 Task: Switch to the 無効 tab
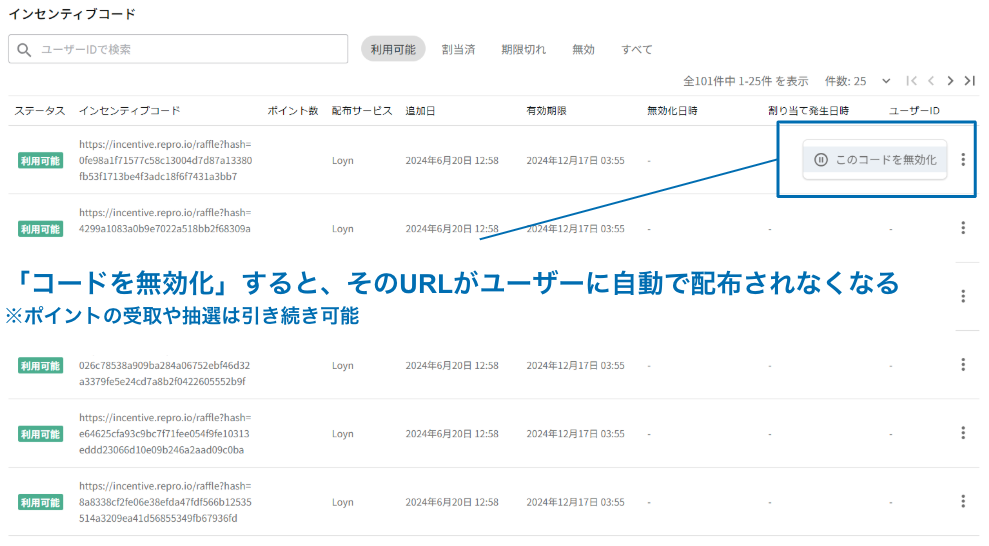(583, 49)
